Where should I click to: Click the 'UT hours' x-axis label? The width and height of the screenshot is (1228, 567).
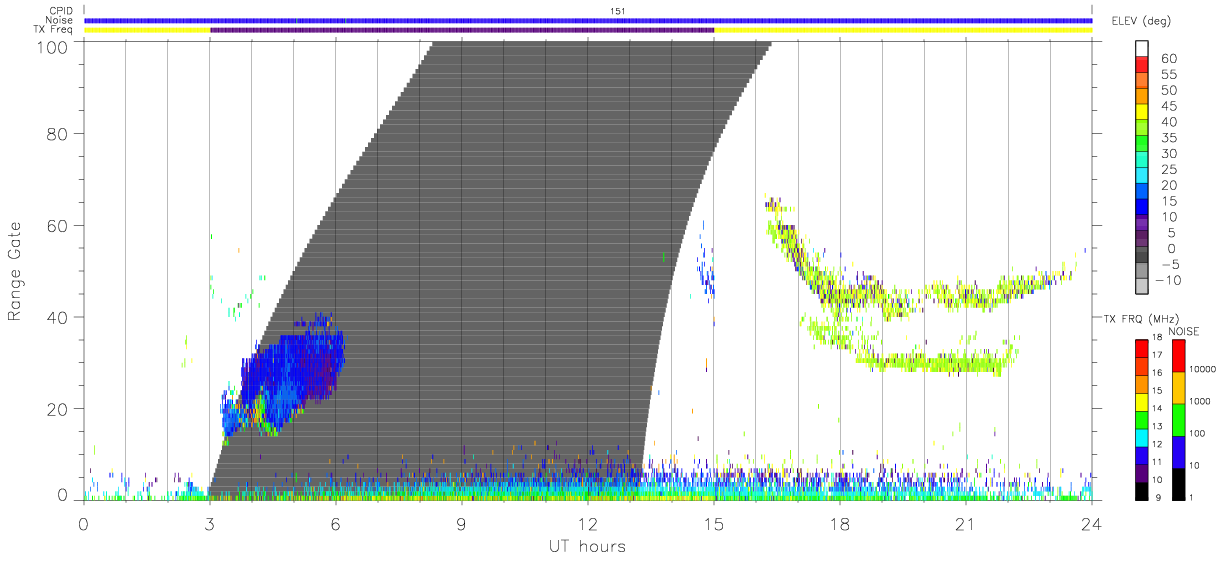tap(586, 546)
